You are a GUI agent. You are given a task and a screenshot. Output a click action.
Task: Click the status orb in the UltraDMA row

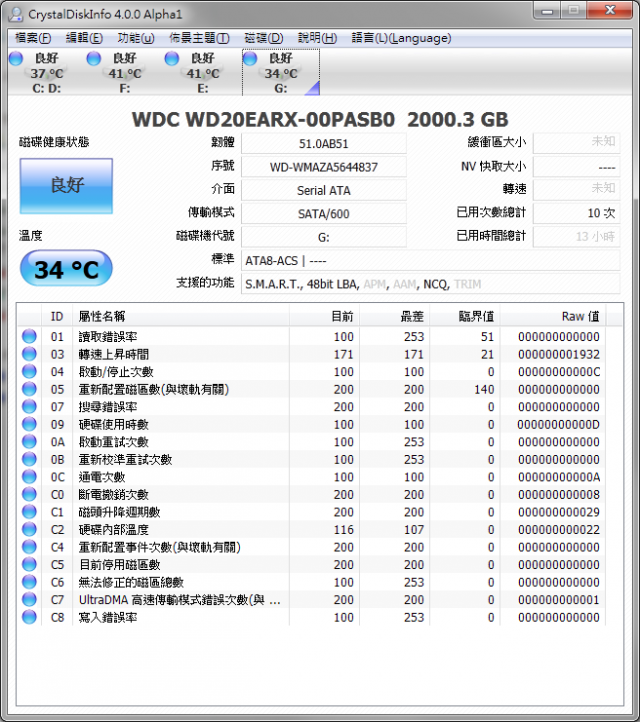29,599
